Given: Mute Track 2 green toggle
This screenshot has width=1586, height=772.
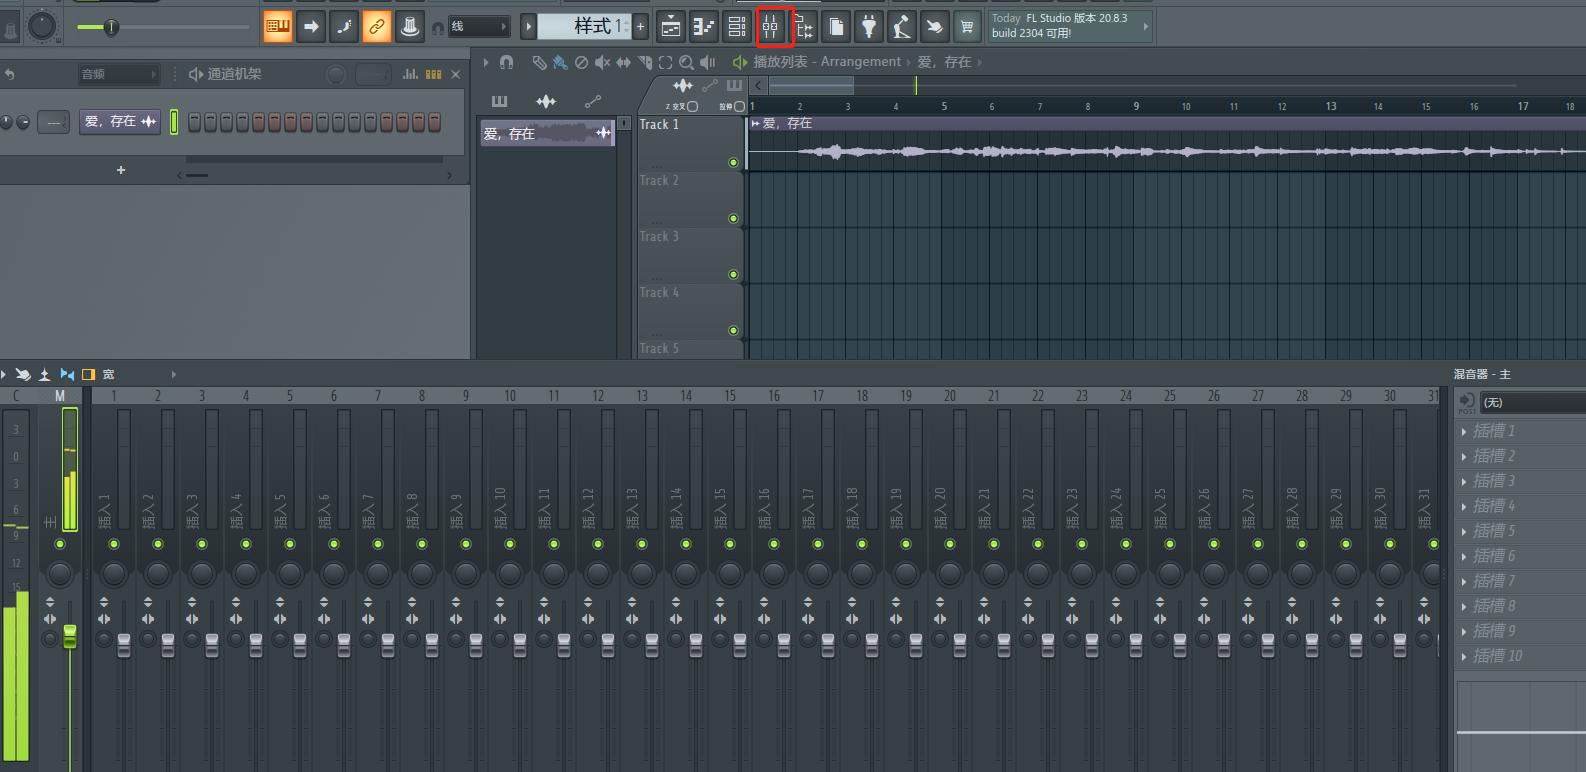Looking at the screenshot, I should point(733,218).
